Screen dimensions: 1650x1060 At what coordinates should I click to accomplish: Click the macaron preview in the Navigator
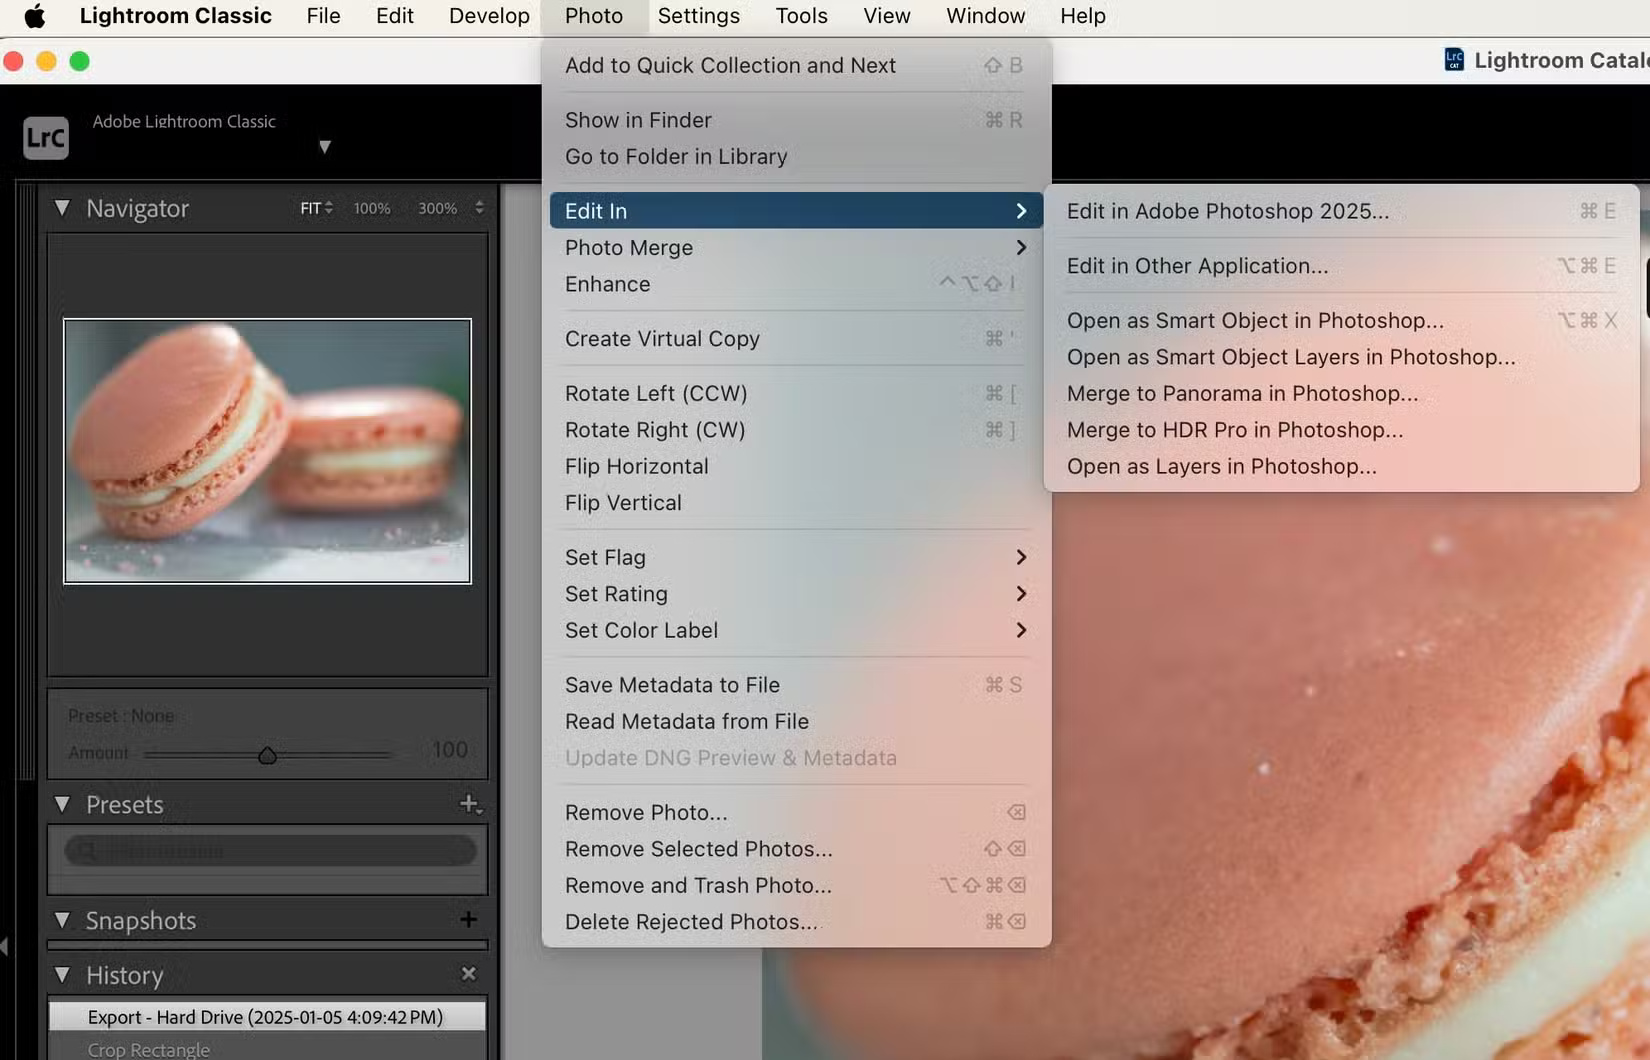[x=266, y=451]
